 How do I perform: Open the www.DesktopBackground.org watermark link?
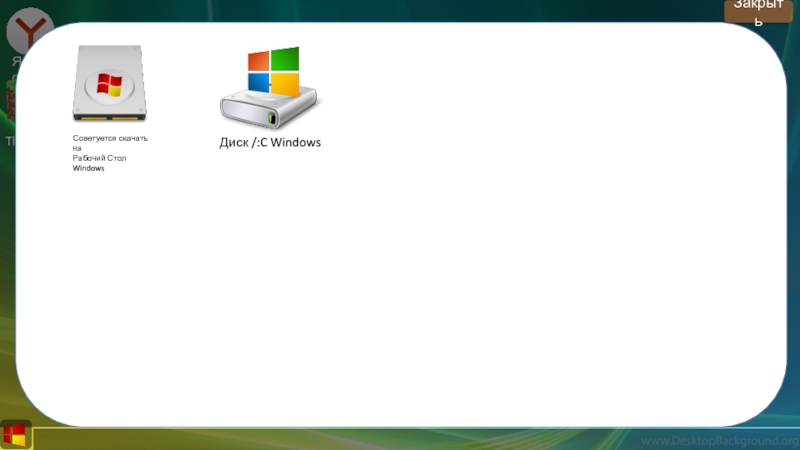[x=719, y=441]
